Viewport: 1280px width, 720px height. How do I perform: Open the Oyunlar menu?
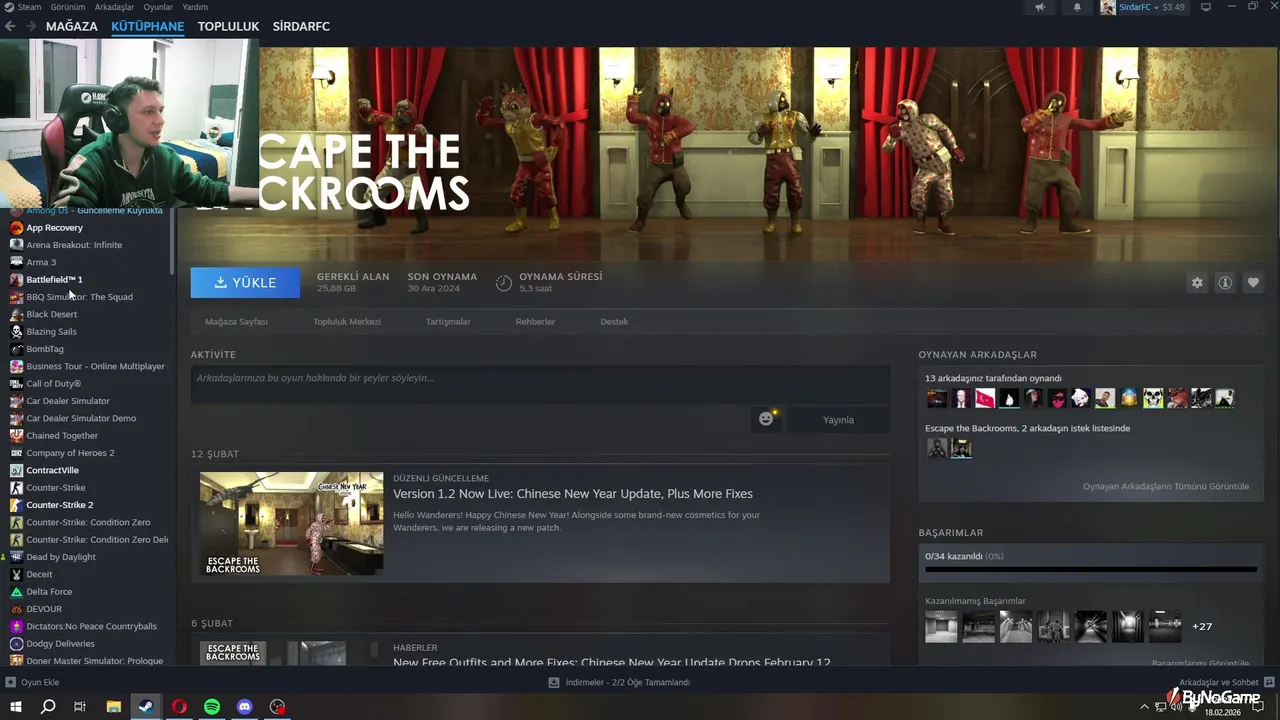[158, 7]
